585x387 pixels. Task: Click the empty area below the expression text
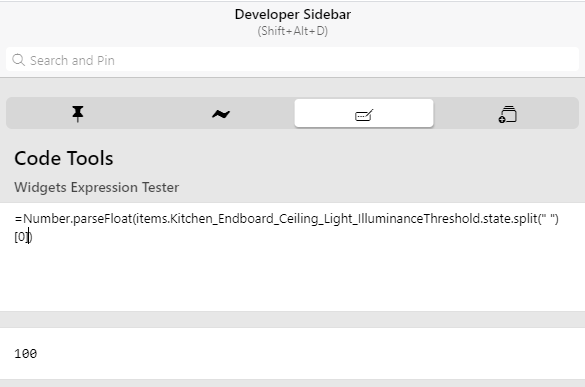pos(292,280)
